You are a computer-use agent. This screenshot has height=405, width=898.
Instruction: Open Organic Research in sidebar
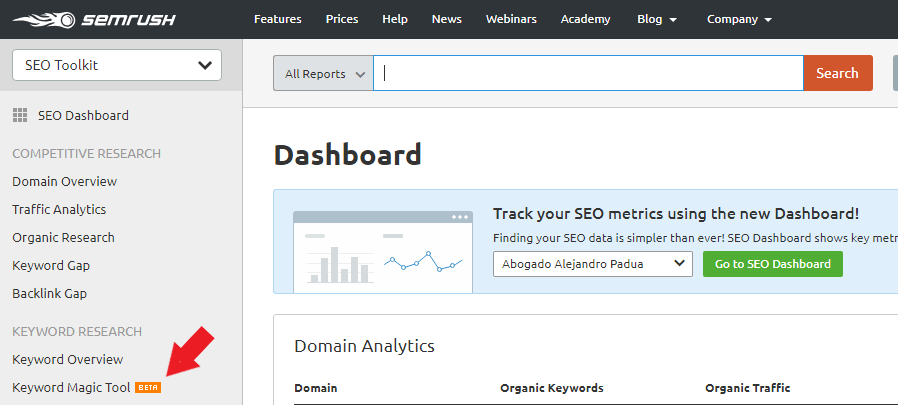click(64, 238)
